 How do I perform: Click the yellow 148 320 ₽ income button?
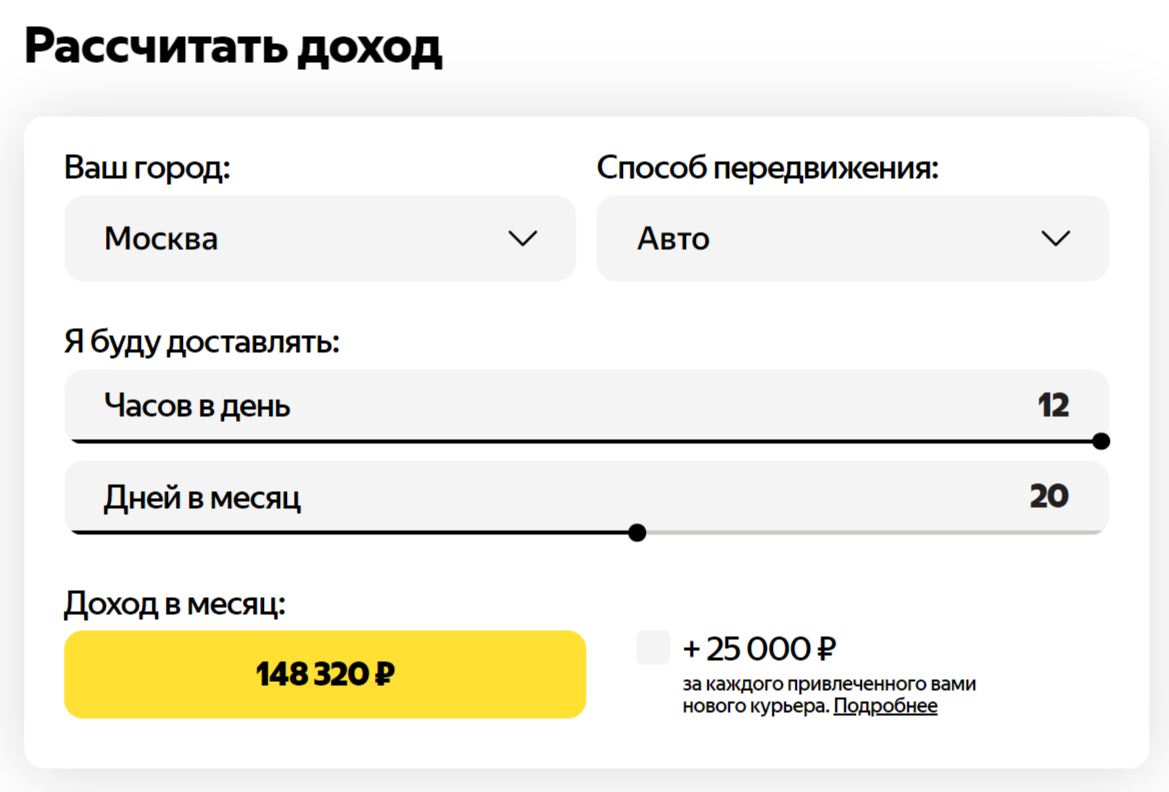tap(325, 674)
